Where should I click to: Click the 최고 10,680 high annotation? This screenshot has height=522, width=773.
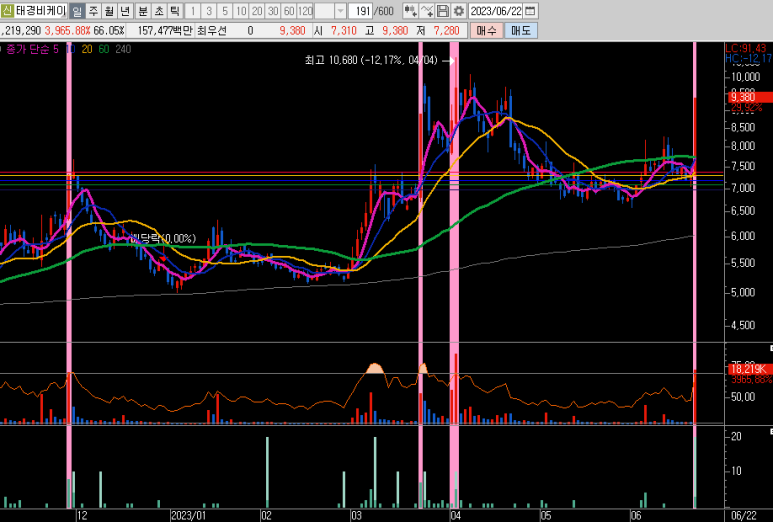(x=371, y=60)
